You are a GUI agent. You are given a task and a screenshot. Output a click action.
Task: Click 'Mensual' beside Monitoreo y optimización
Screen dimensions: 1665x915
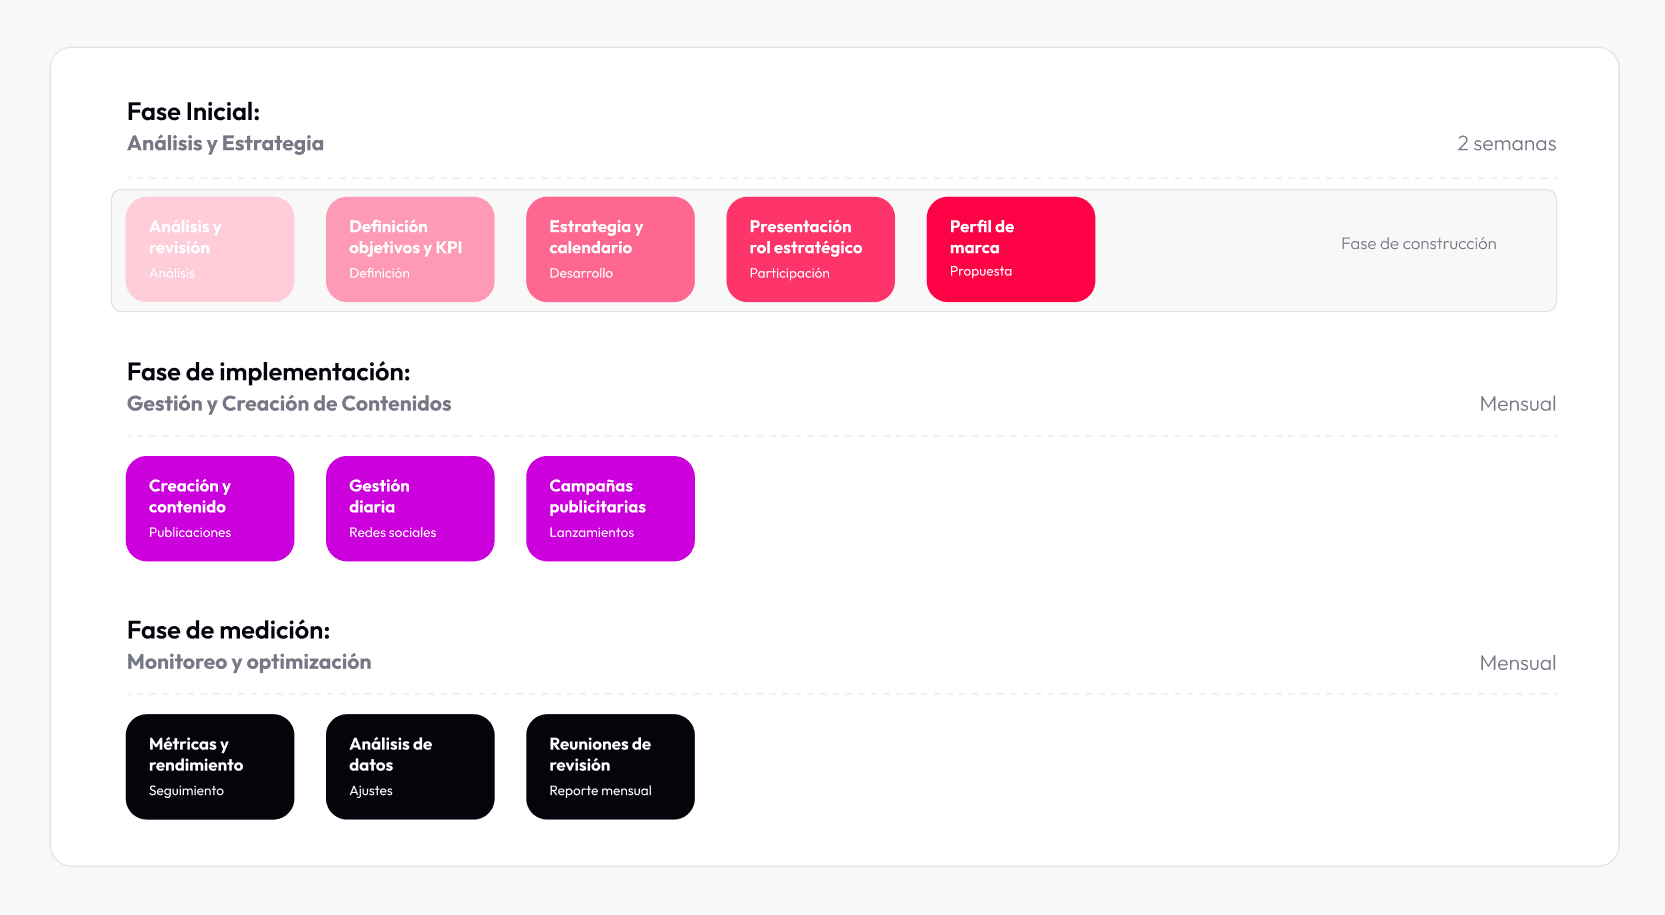click(1517, 663)
